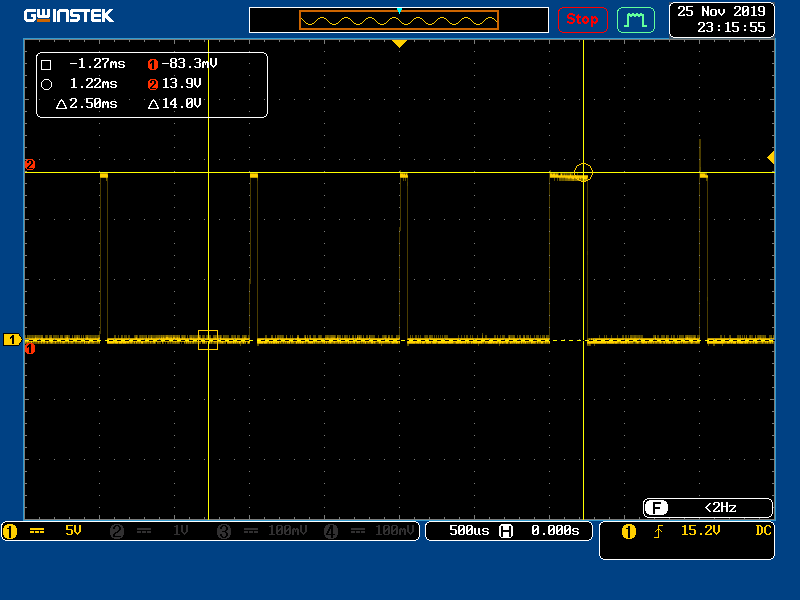Viewport: 800px width, 600px height.
Task: Click the waveform memory overview bar
Action: [399, 20]
